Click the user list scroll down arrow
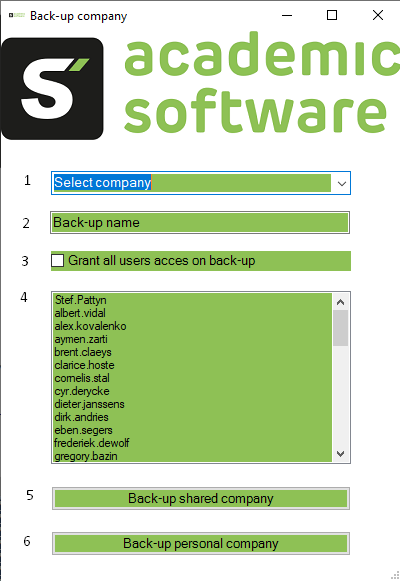This screenshot has width=400, height=581. pos(341,454)
